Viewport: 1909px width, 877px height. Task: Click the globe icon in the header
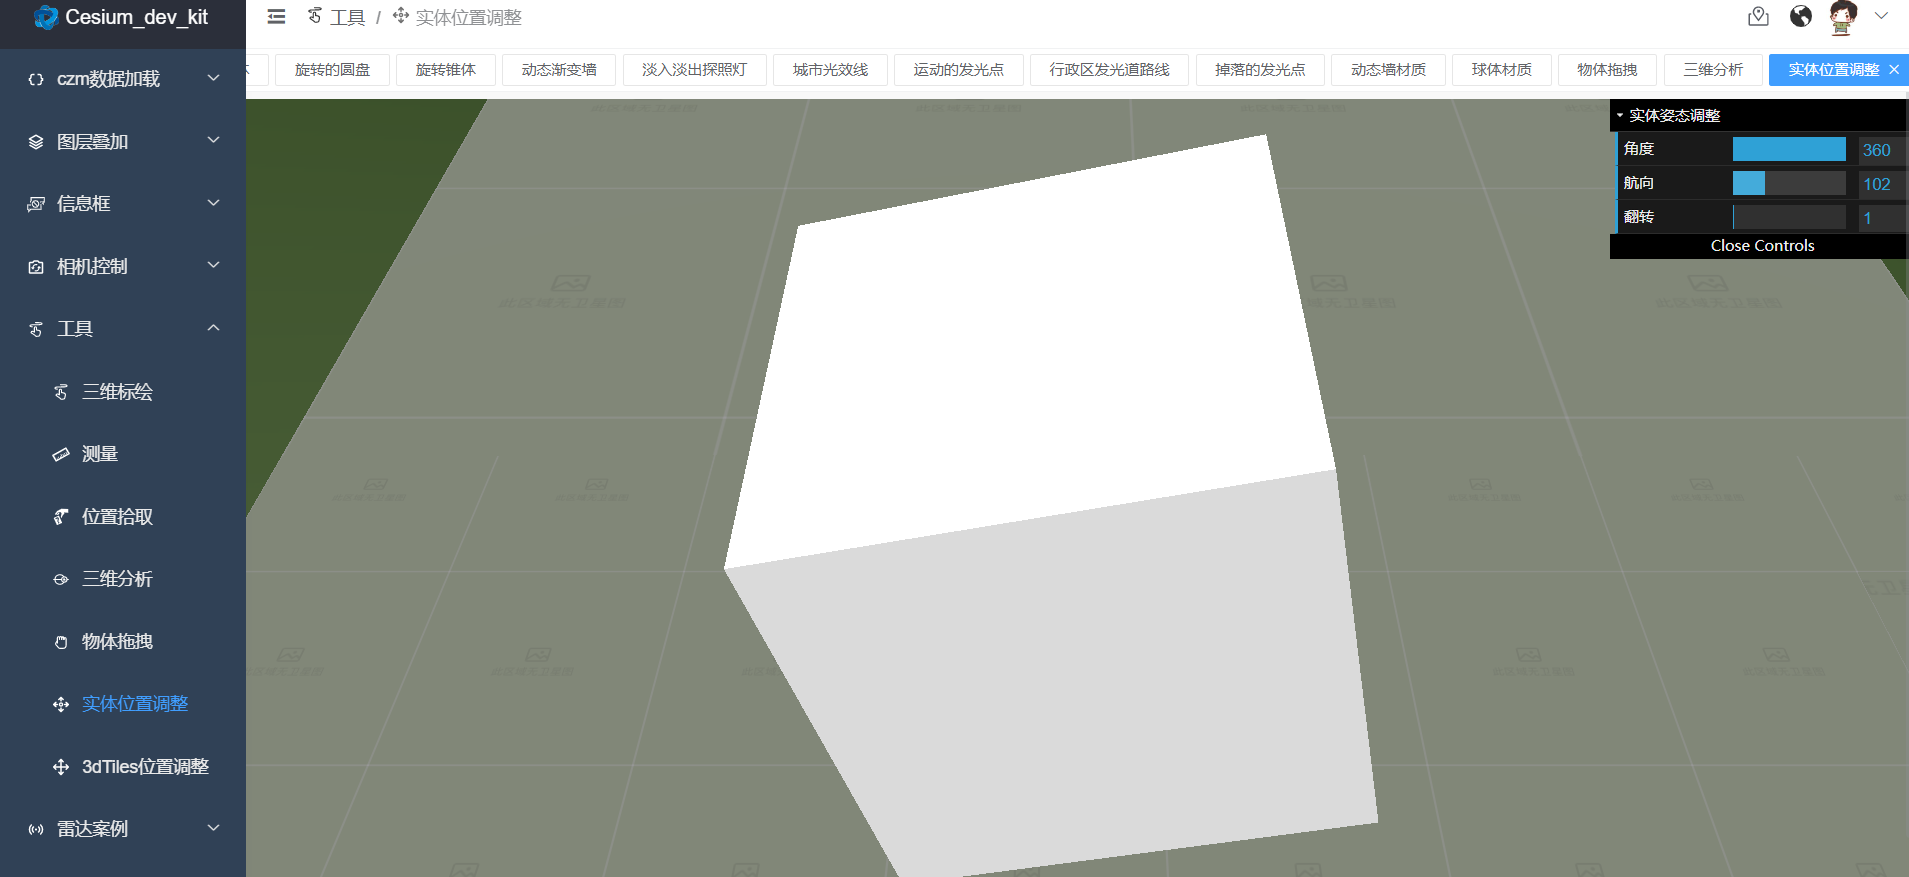coord(1801,16)
